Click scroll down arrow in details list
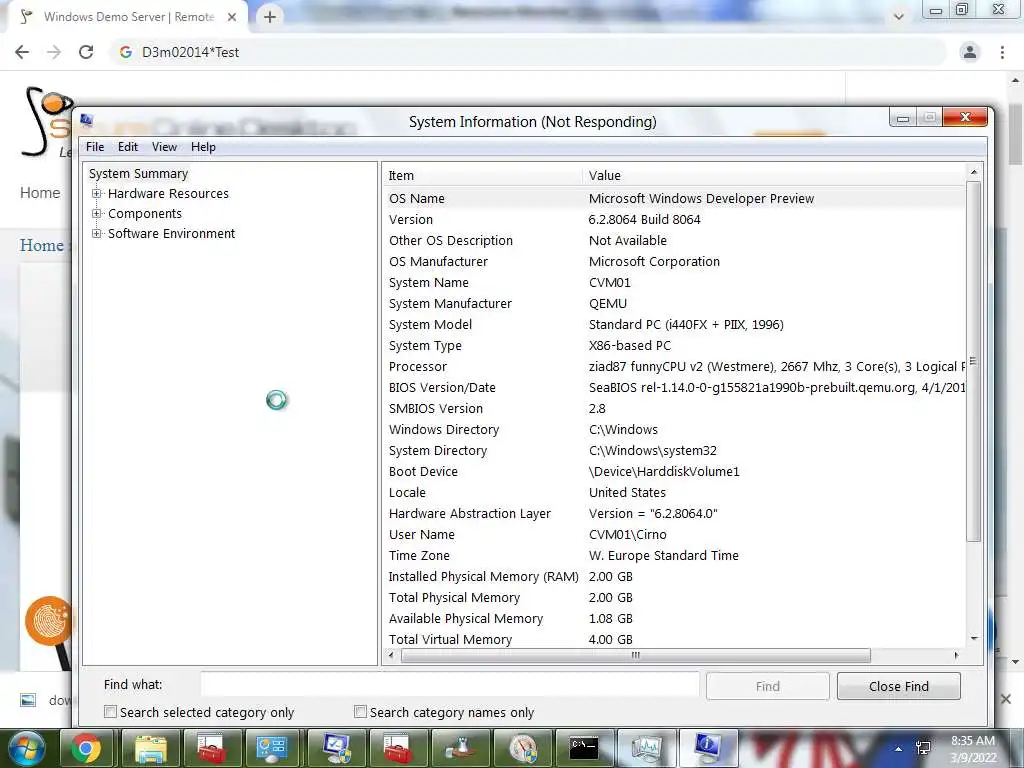 (974, 638)
